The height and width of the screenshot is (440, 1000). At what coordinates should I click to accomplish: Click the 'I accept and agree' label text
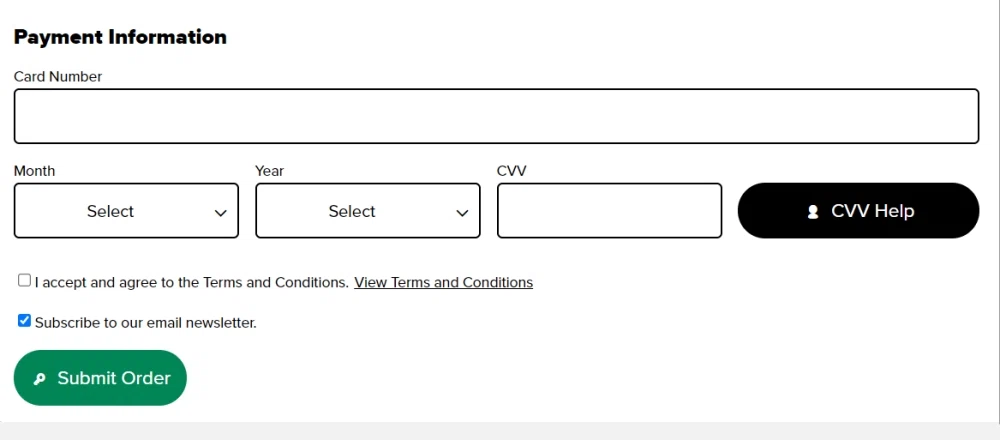pos(191,283)
